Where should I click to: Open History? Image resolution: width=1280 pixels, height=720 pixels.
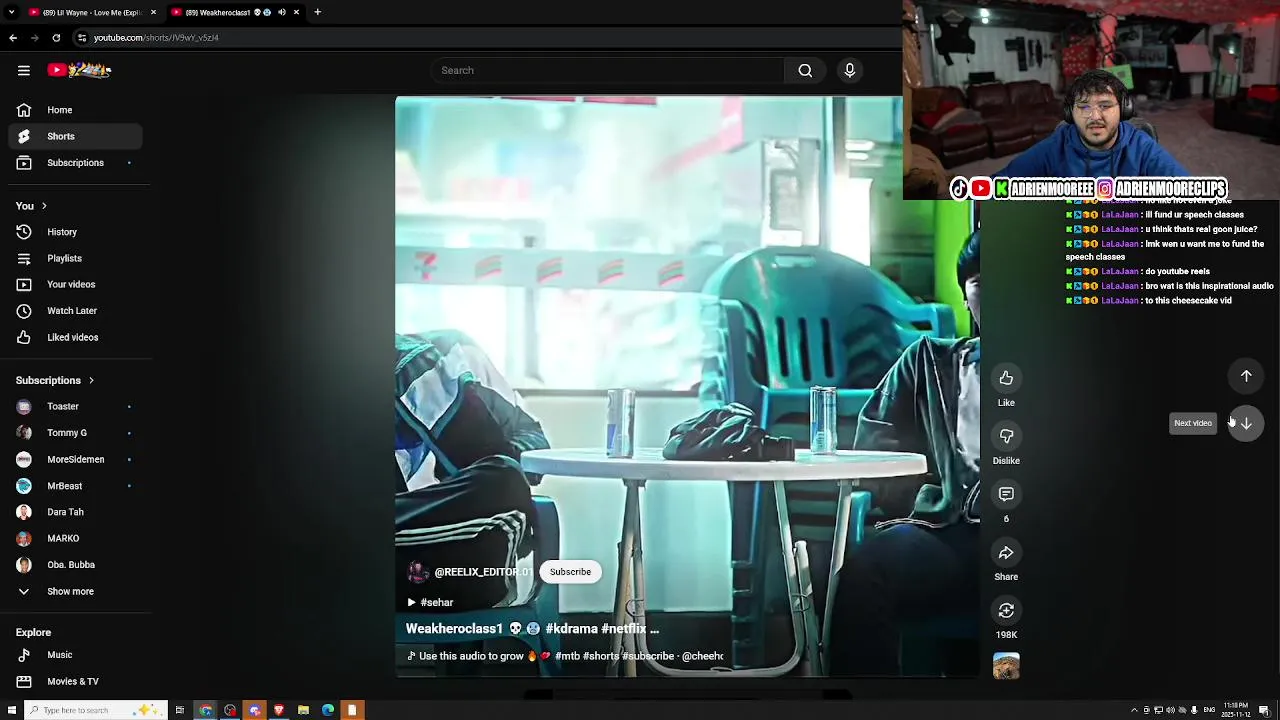pos(76,232)
